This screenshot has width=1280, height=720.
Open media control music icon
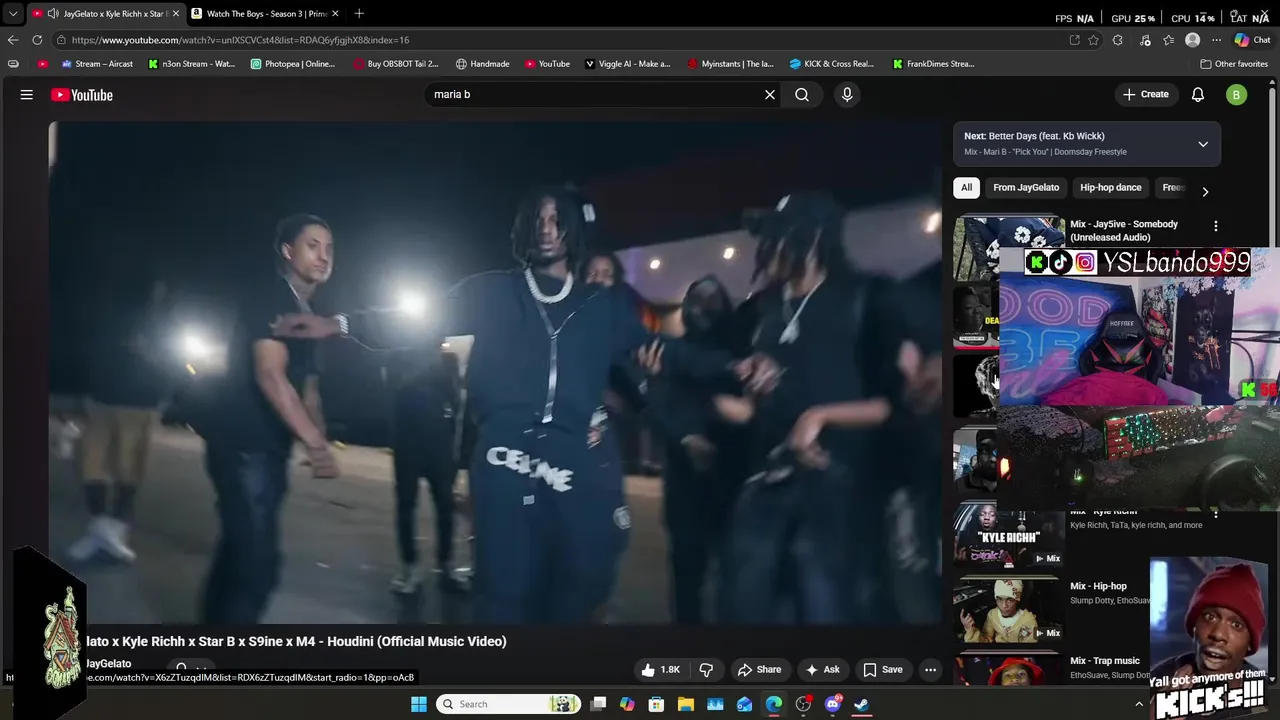1145,40
